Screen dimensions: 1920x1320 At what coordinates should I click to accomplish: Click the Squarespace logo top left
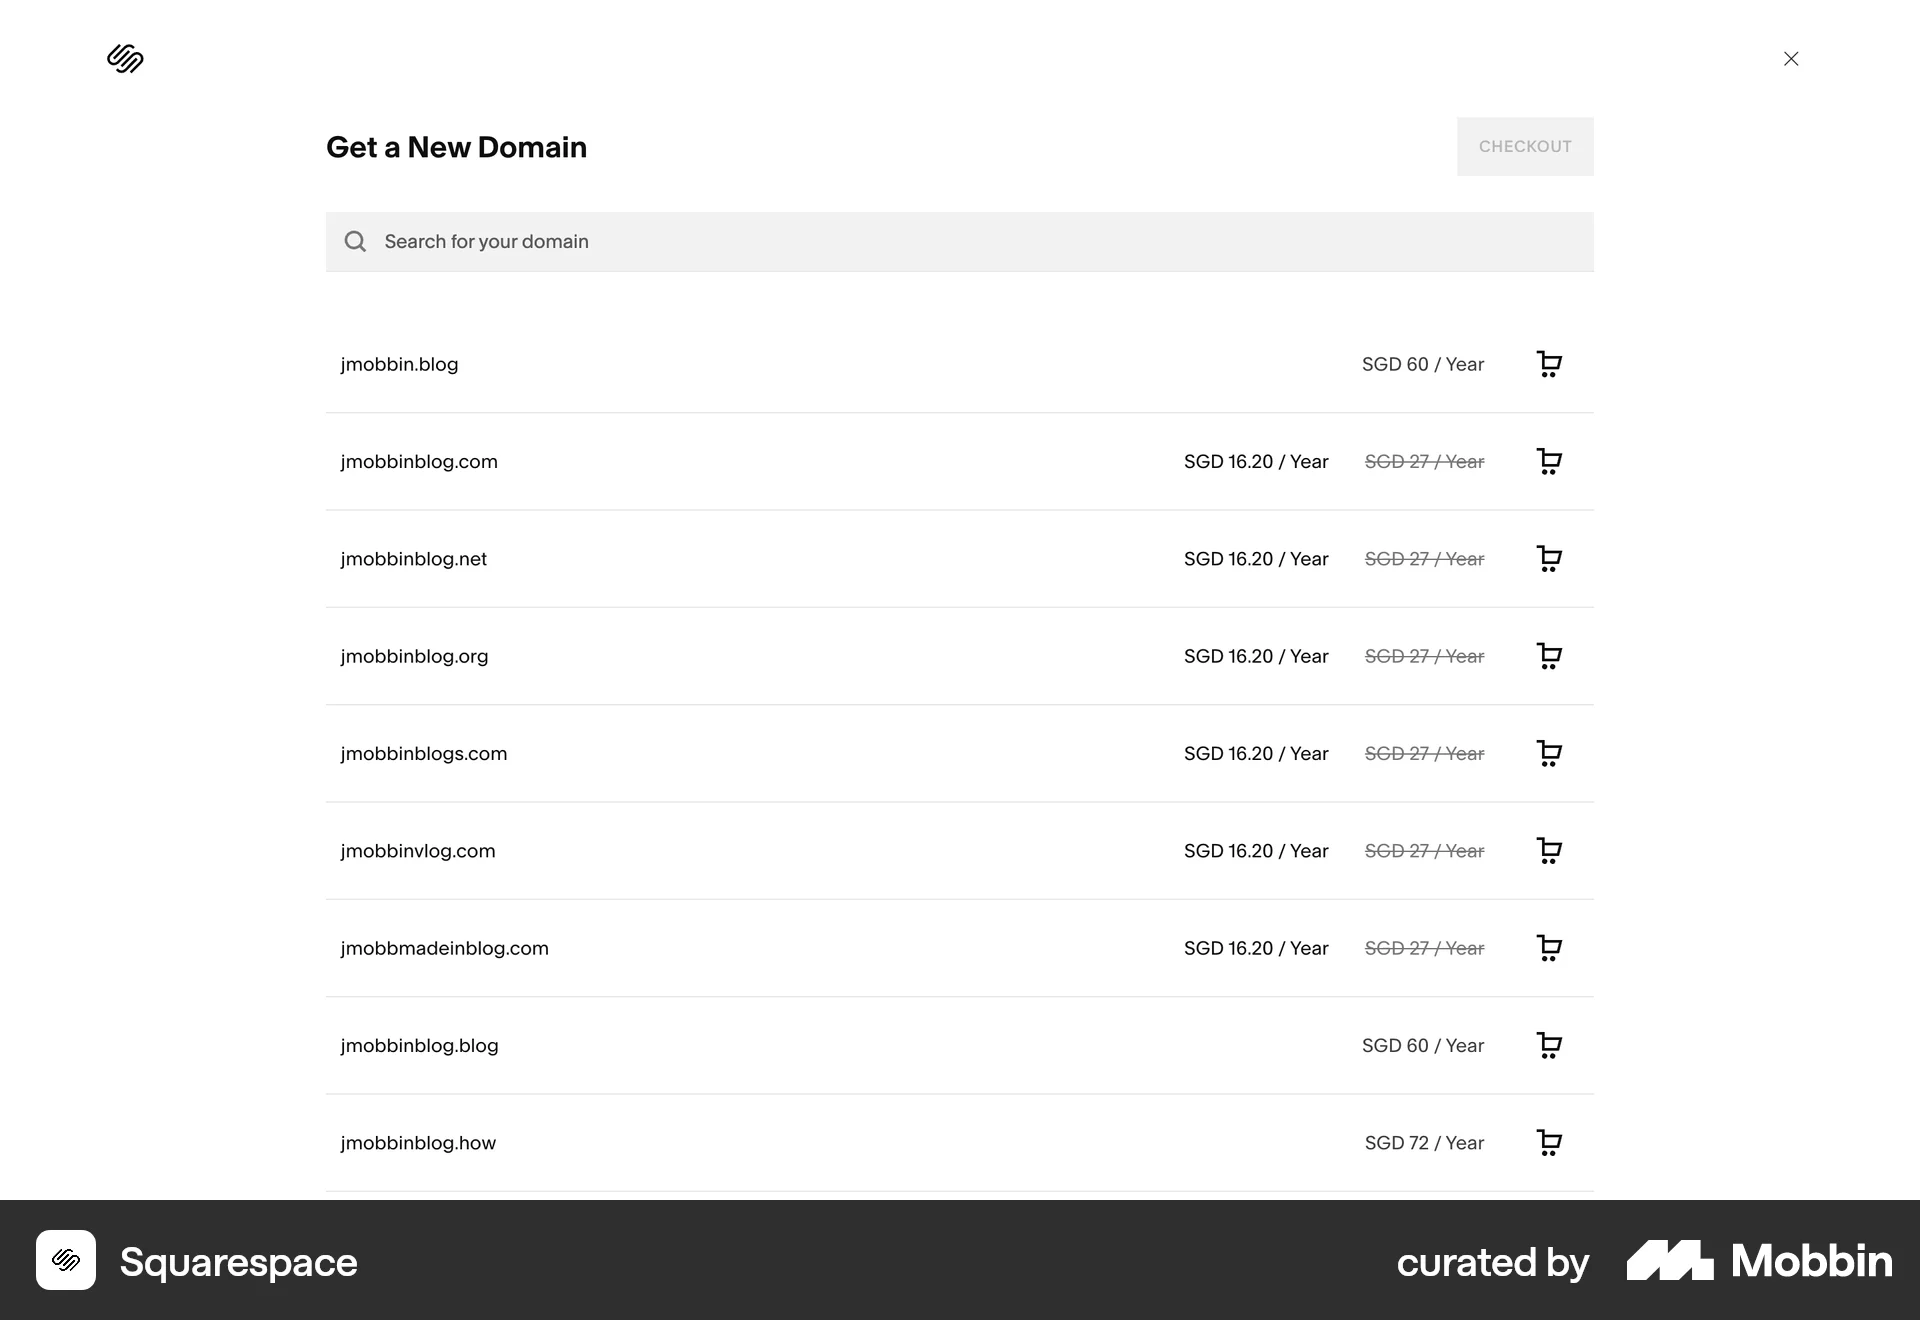click(125, 59)
